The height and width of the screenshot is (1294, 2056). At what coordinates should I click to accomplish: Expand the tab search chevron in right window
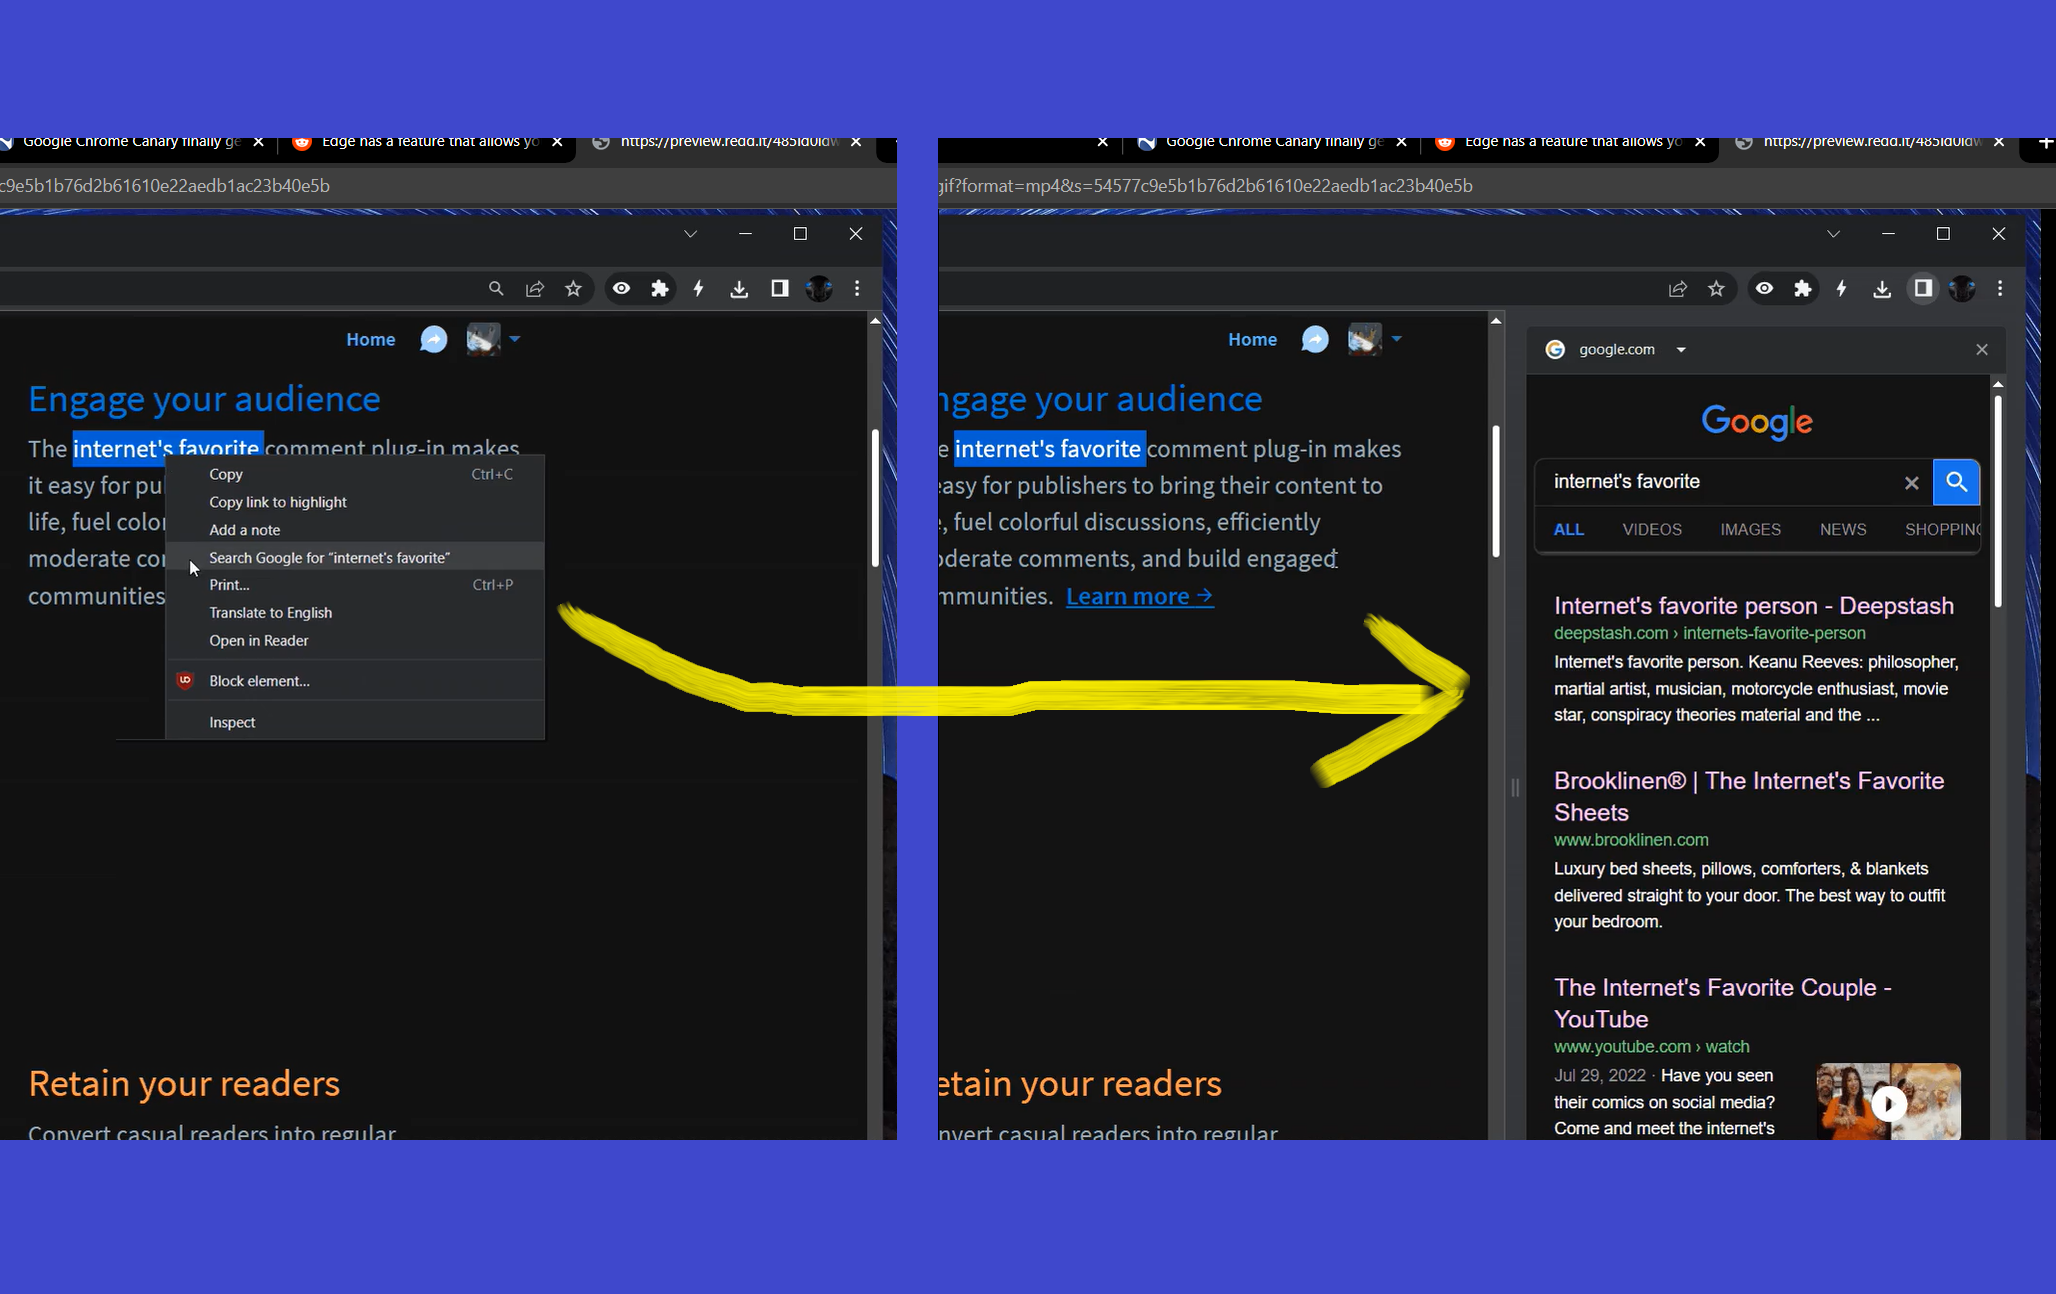tap(1833, 234)
